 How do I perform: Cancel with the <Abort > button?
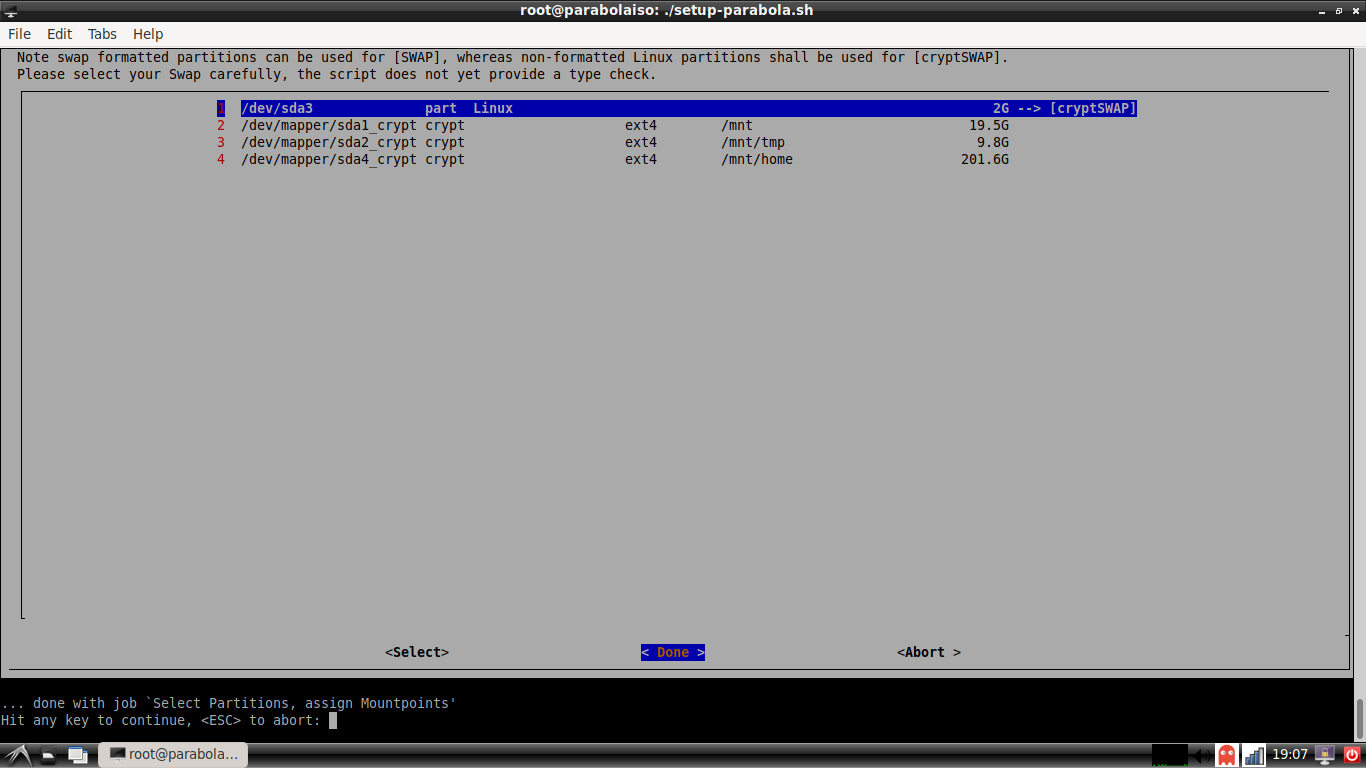pyautogui.click(x=929, y=652)
